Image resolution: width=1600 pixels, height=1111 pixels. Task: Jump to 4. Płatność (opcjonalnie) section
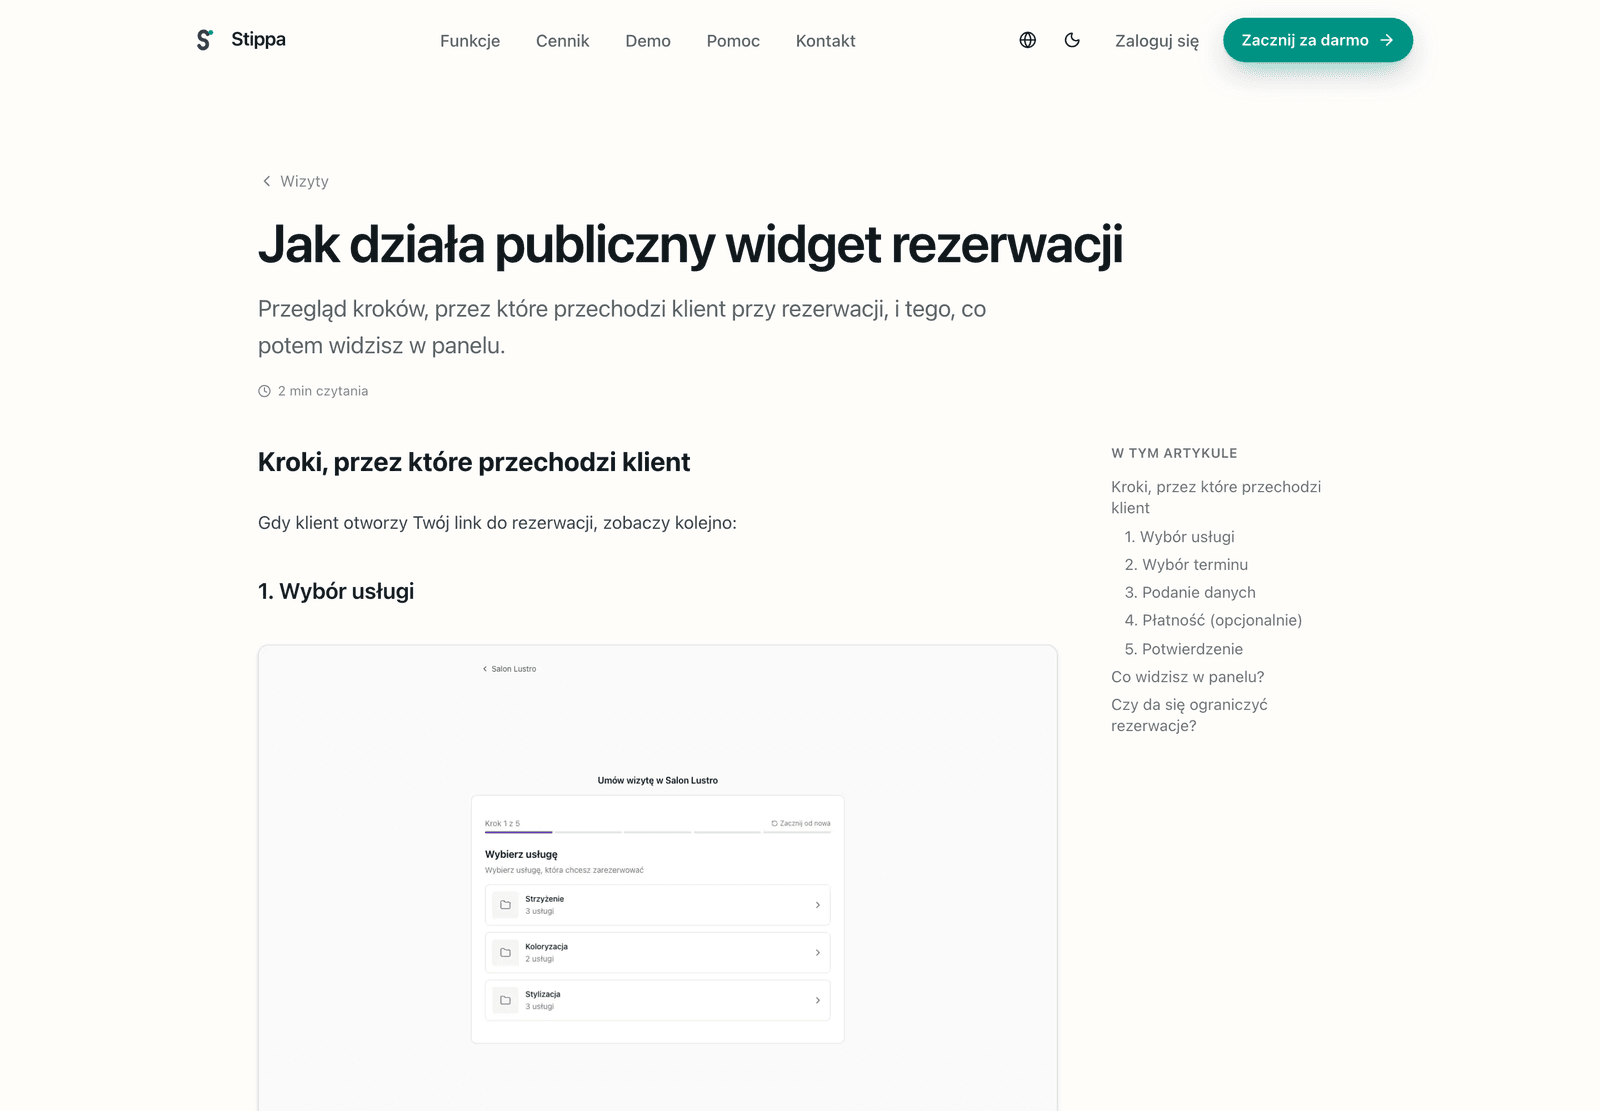1213,621
